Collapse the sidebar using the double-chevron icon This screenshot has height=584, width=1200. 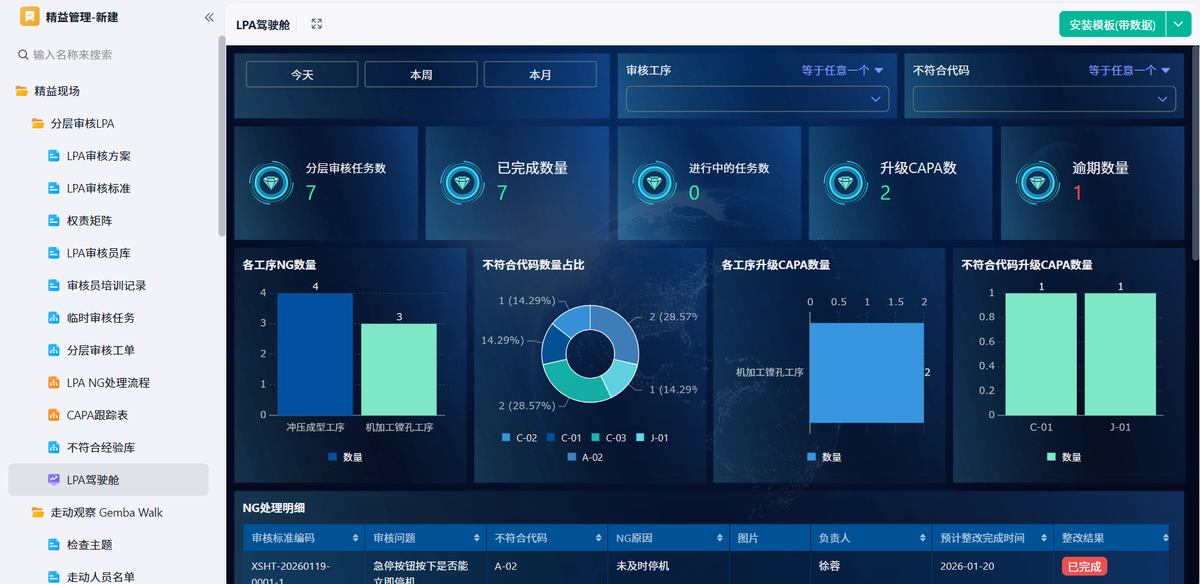pyautogui.click(x=209, y=17)
